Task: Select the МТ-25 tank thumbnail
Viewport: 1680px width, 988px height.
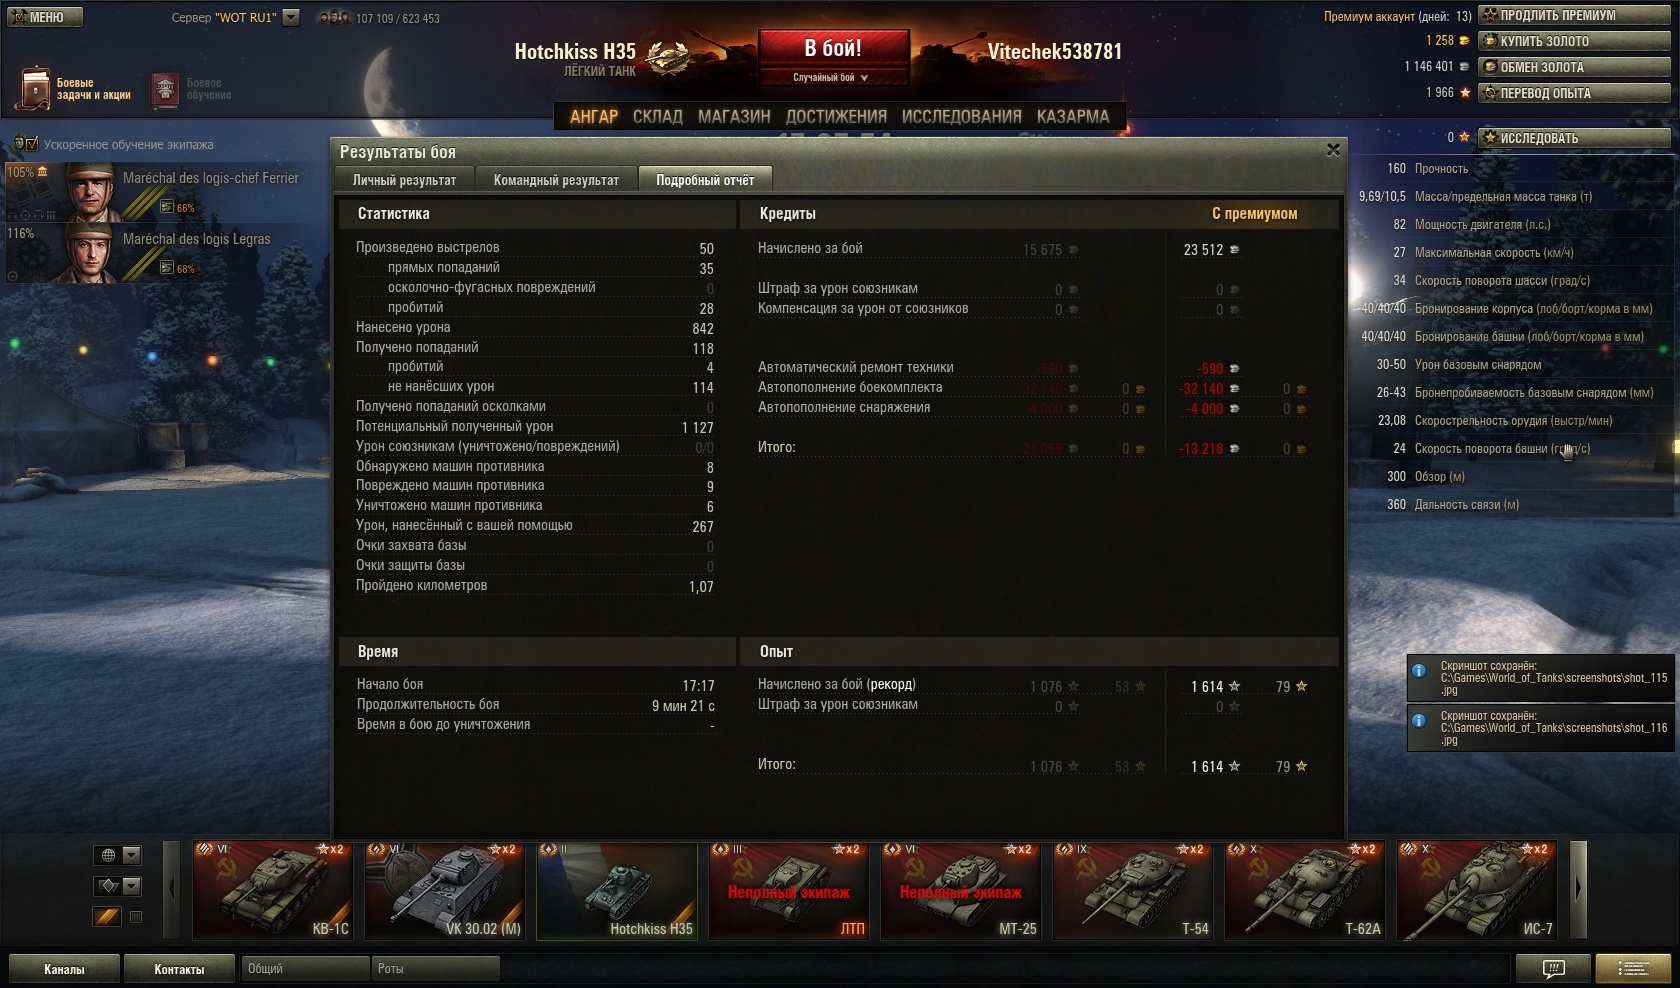Action: [x=961, y=890]
